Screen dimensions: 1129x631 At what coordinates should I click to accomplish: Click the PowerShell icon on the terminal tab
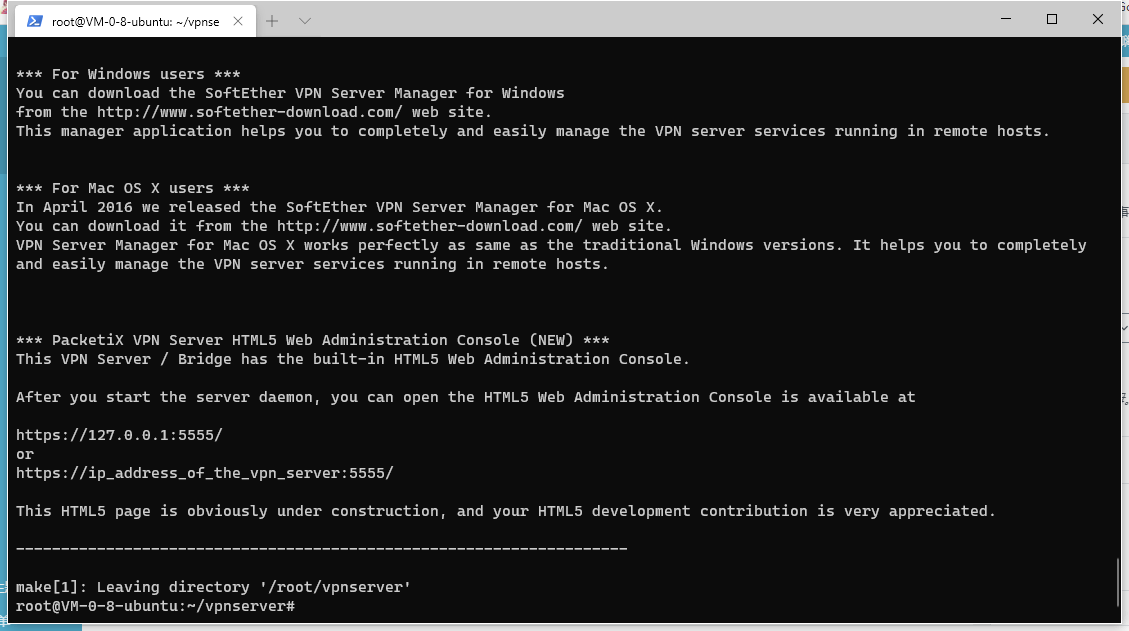(x=35, y=21)
